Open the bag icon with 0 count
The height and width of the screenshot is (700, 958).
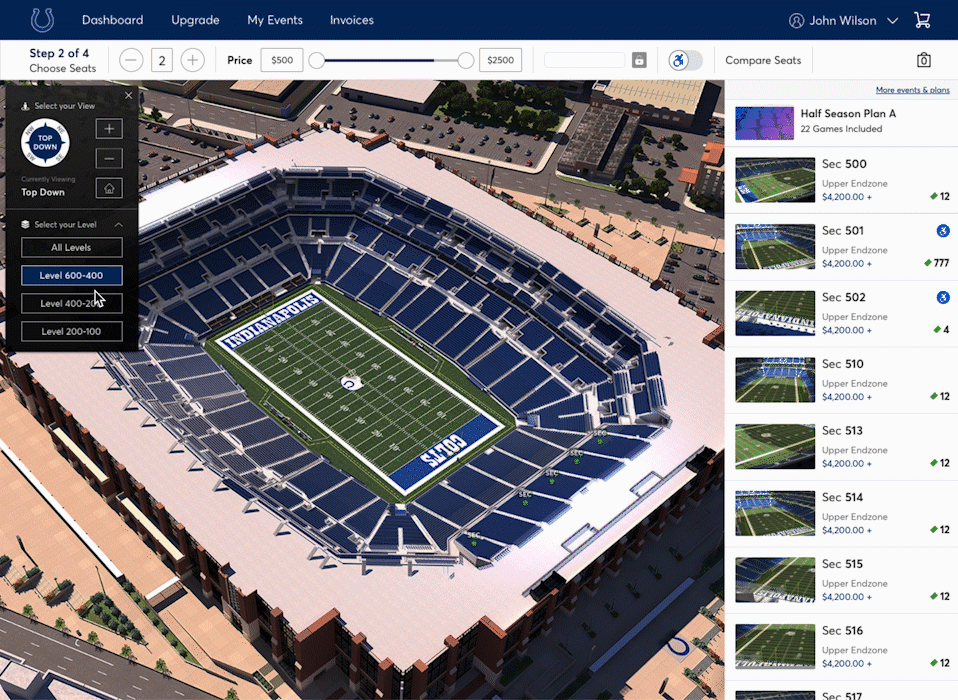(x=924, y=60)
